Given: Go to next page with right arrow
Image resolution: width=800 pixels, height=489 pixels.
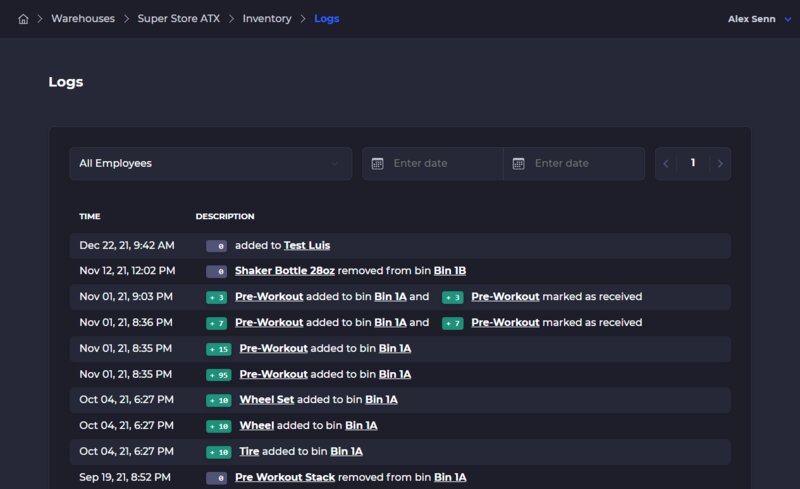Looking at the screenshot, I should (719, 163).
